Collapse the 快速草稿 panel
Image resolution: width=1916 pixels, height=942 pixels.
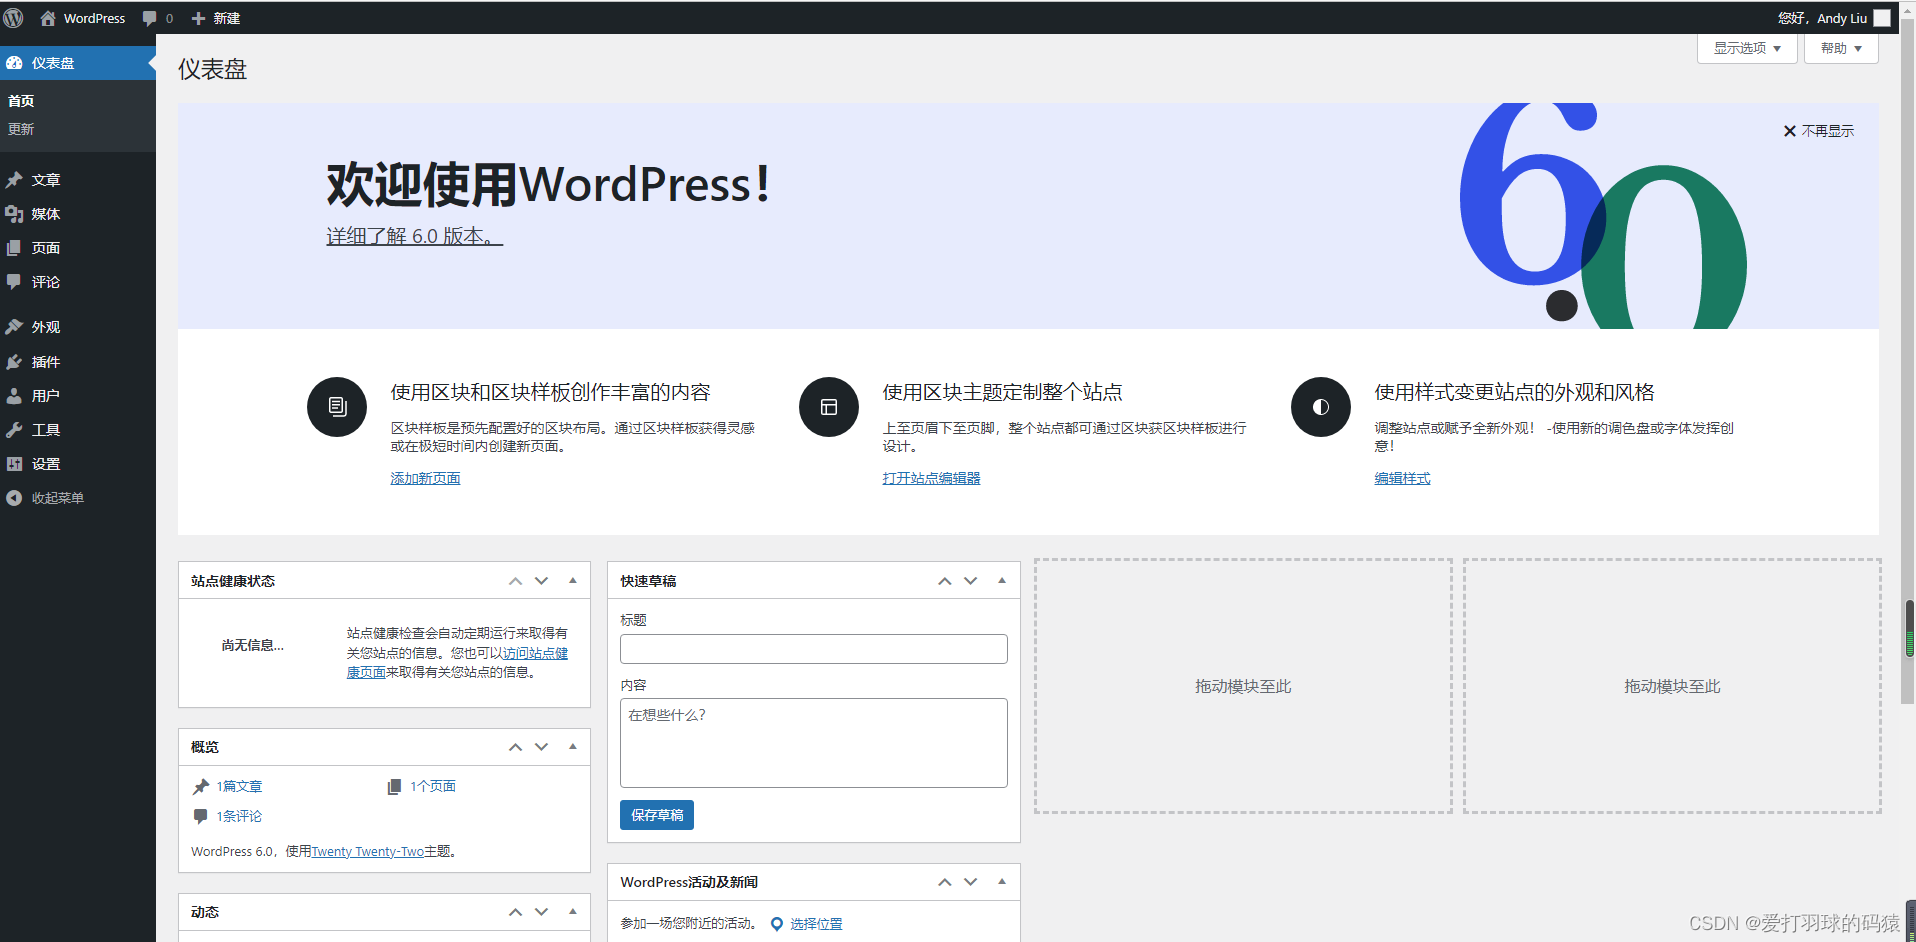pyautogui.click(x=1002, y=581)
